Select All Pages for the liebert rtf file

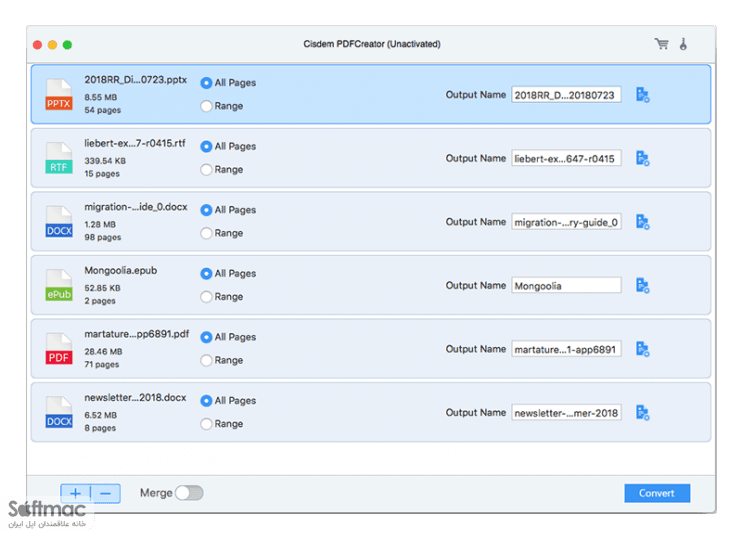[206, 146]
